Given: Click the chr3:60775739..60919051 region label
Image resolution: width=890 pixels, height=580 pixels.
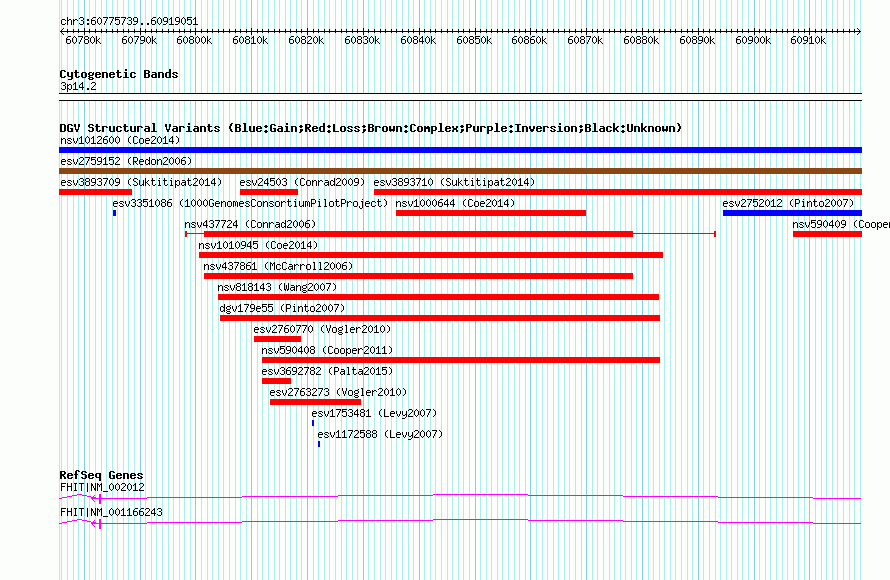Looking at the screenshot, I should coord(129,22).
